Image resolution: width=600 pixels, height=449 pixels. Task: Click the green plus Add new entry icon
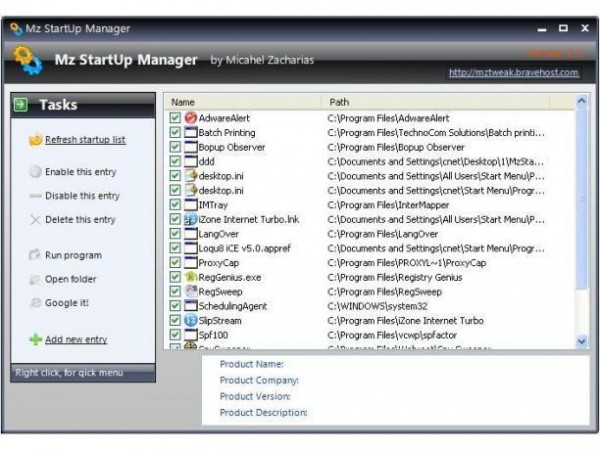coord(36,340)
